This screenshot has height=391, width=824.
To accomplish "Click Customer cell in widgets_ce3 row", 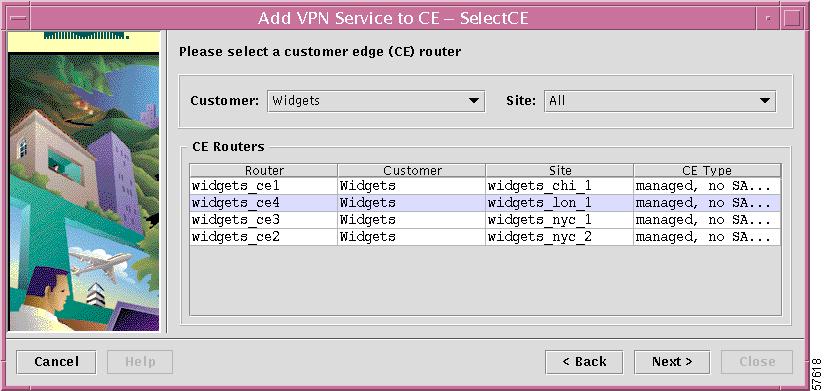I will 412,220.
